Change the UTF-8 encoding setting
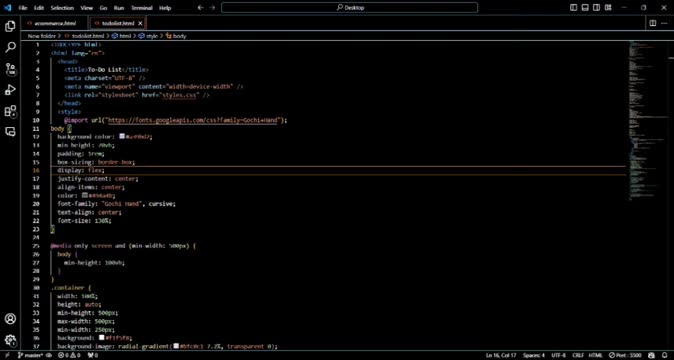This screenshot has height=360, width=674. click(x=558, y=355)
